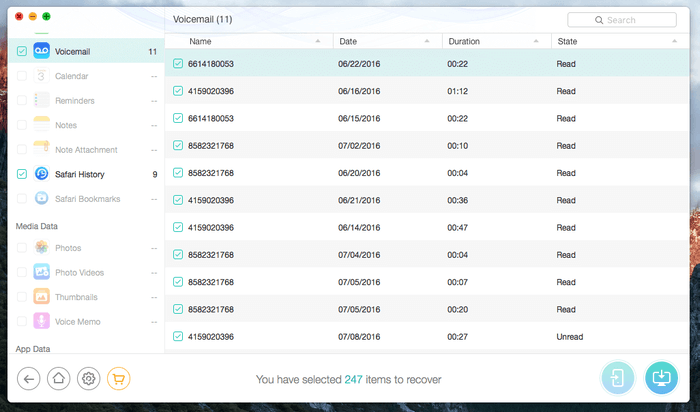Click the State column header
This screenshot has width=700, height=412.
click(x=567, y=42)
